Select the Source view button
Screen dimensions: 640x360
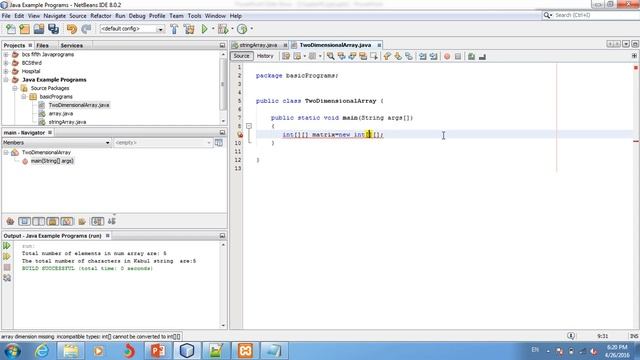[x=241, y=56]
